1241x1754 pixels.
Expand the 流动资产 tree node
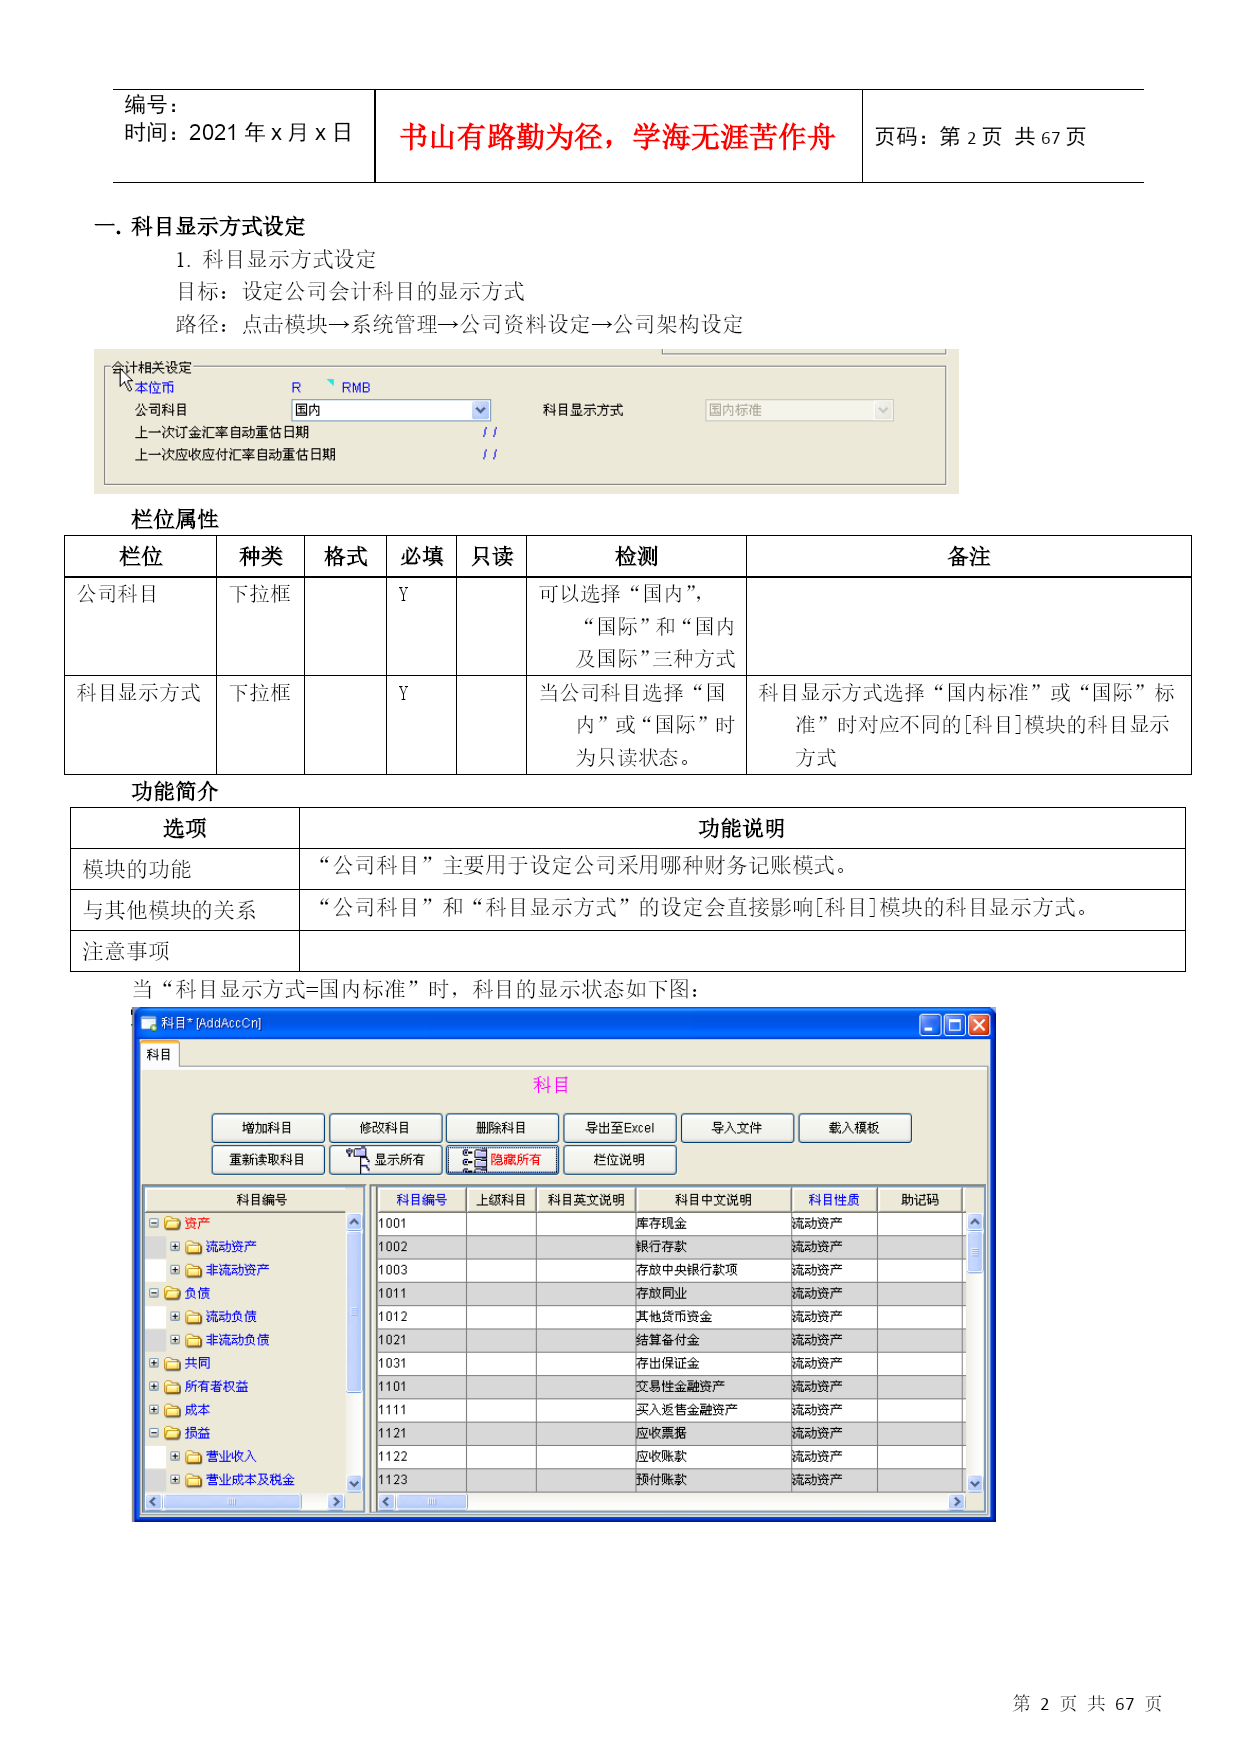point(175,1247)
